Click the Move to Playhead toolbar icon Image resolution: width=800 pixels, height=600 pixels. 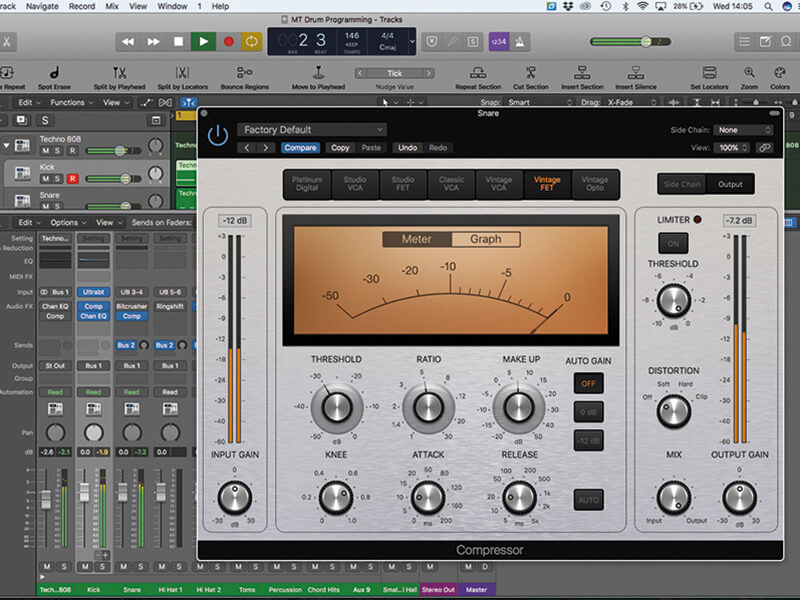[316, 70]
